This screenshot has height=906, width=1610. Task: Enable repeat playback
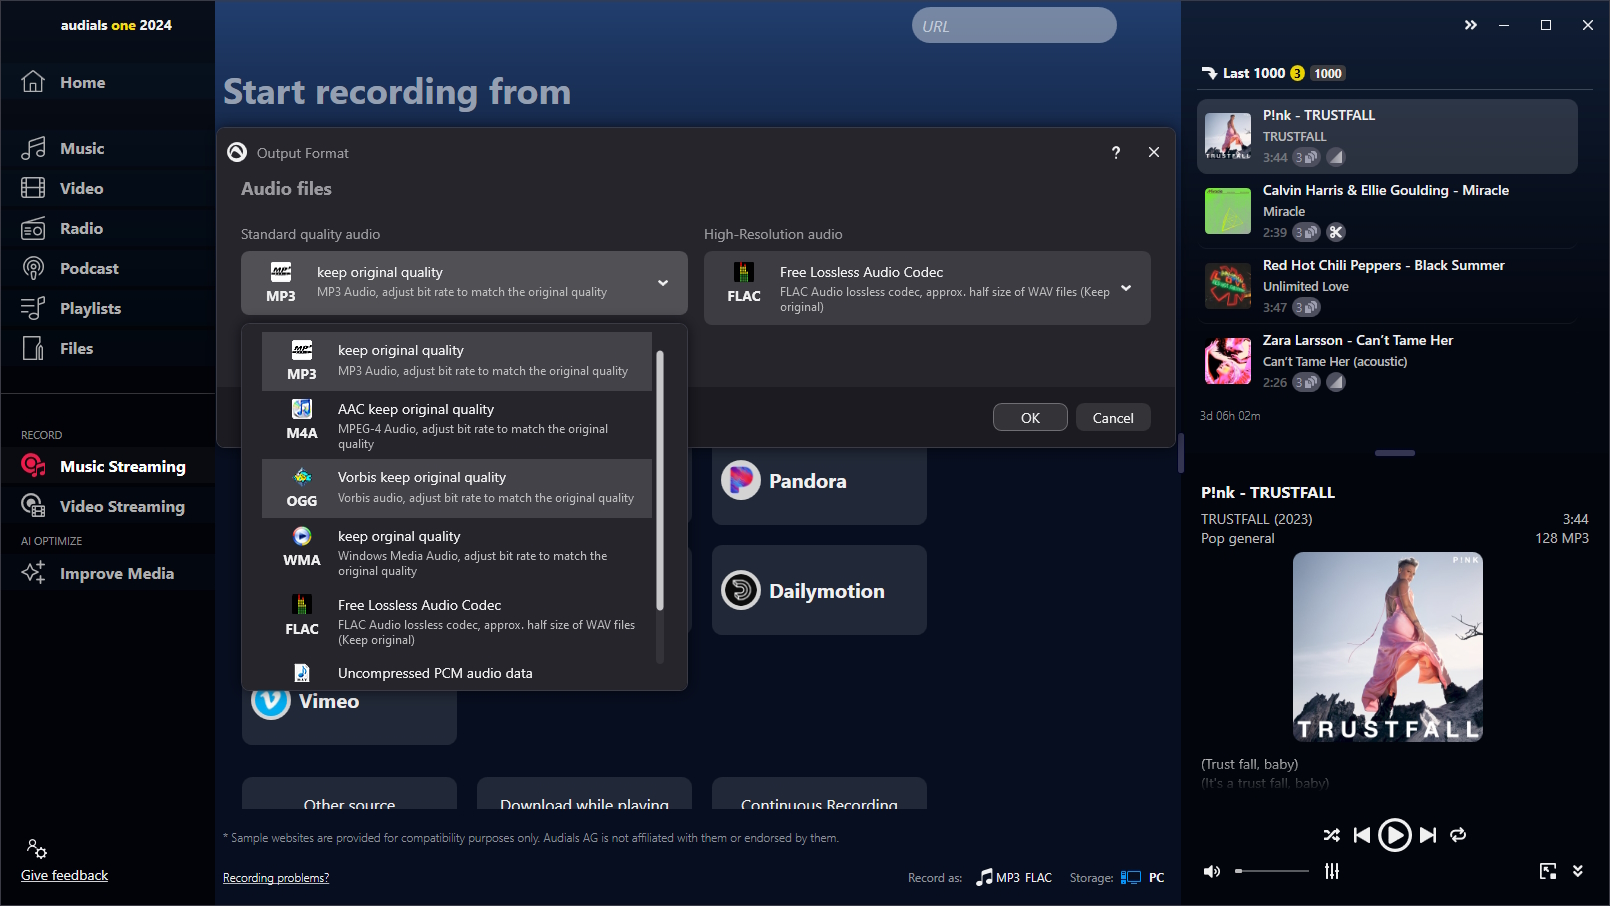point(1458,835)
